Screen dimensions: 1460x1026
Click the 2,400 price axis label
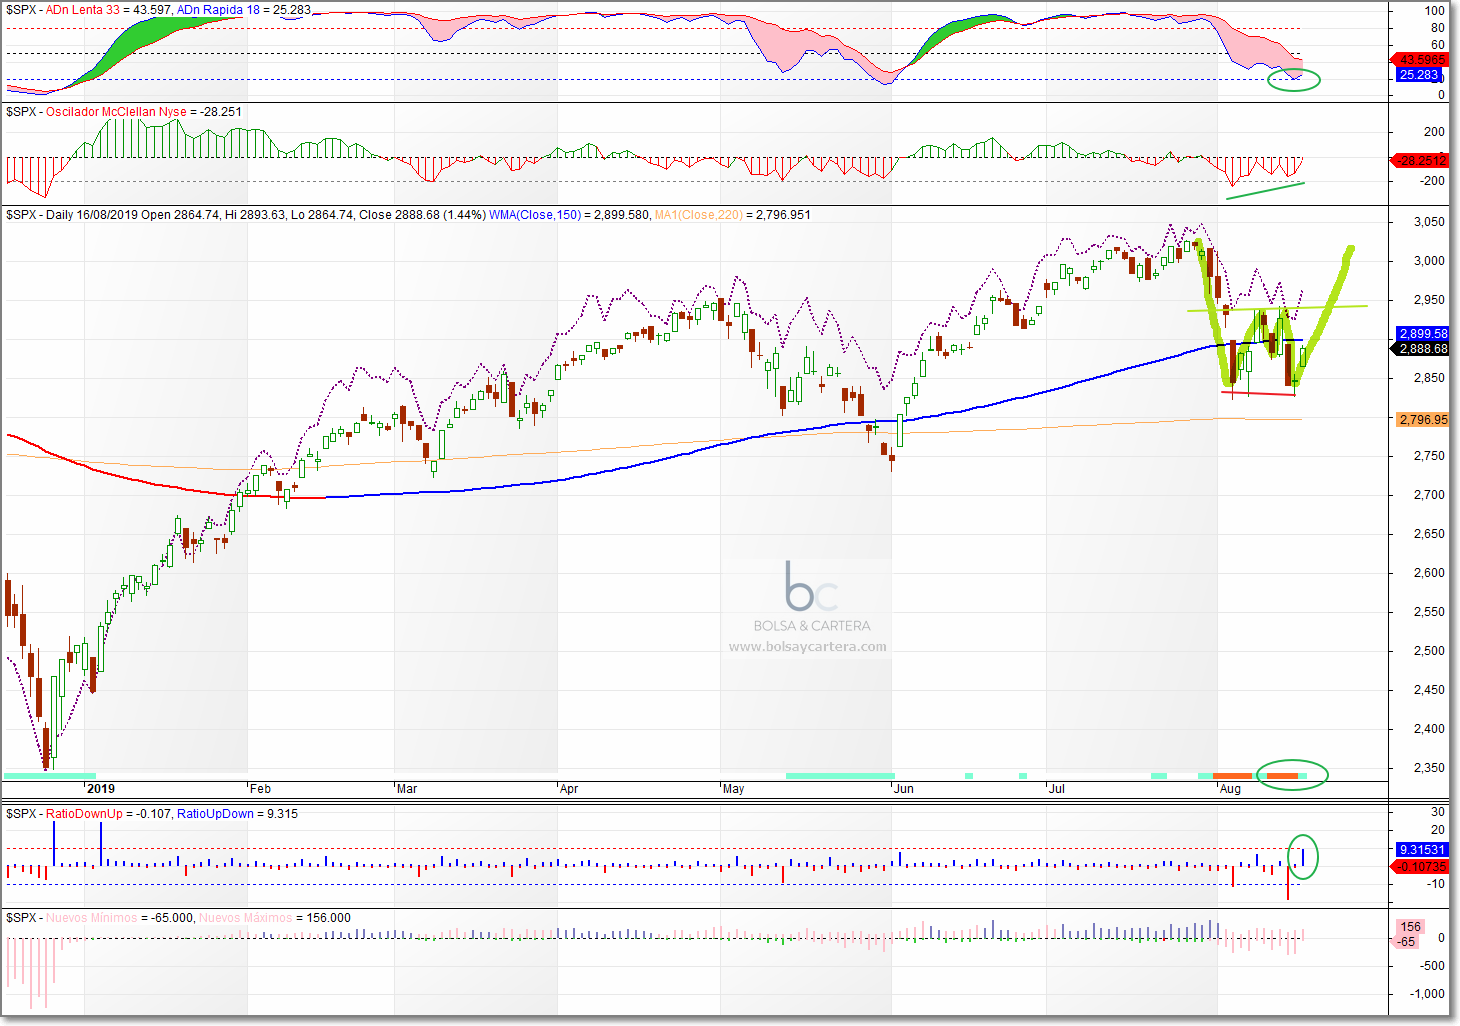1428,729
